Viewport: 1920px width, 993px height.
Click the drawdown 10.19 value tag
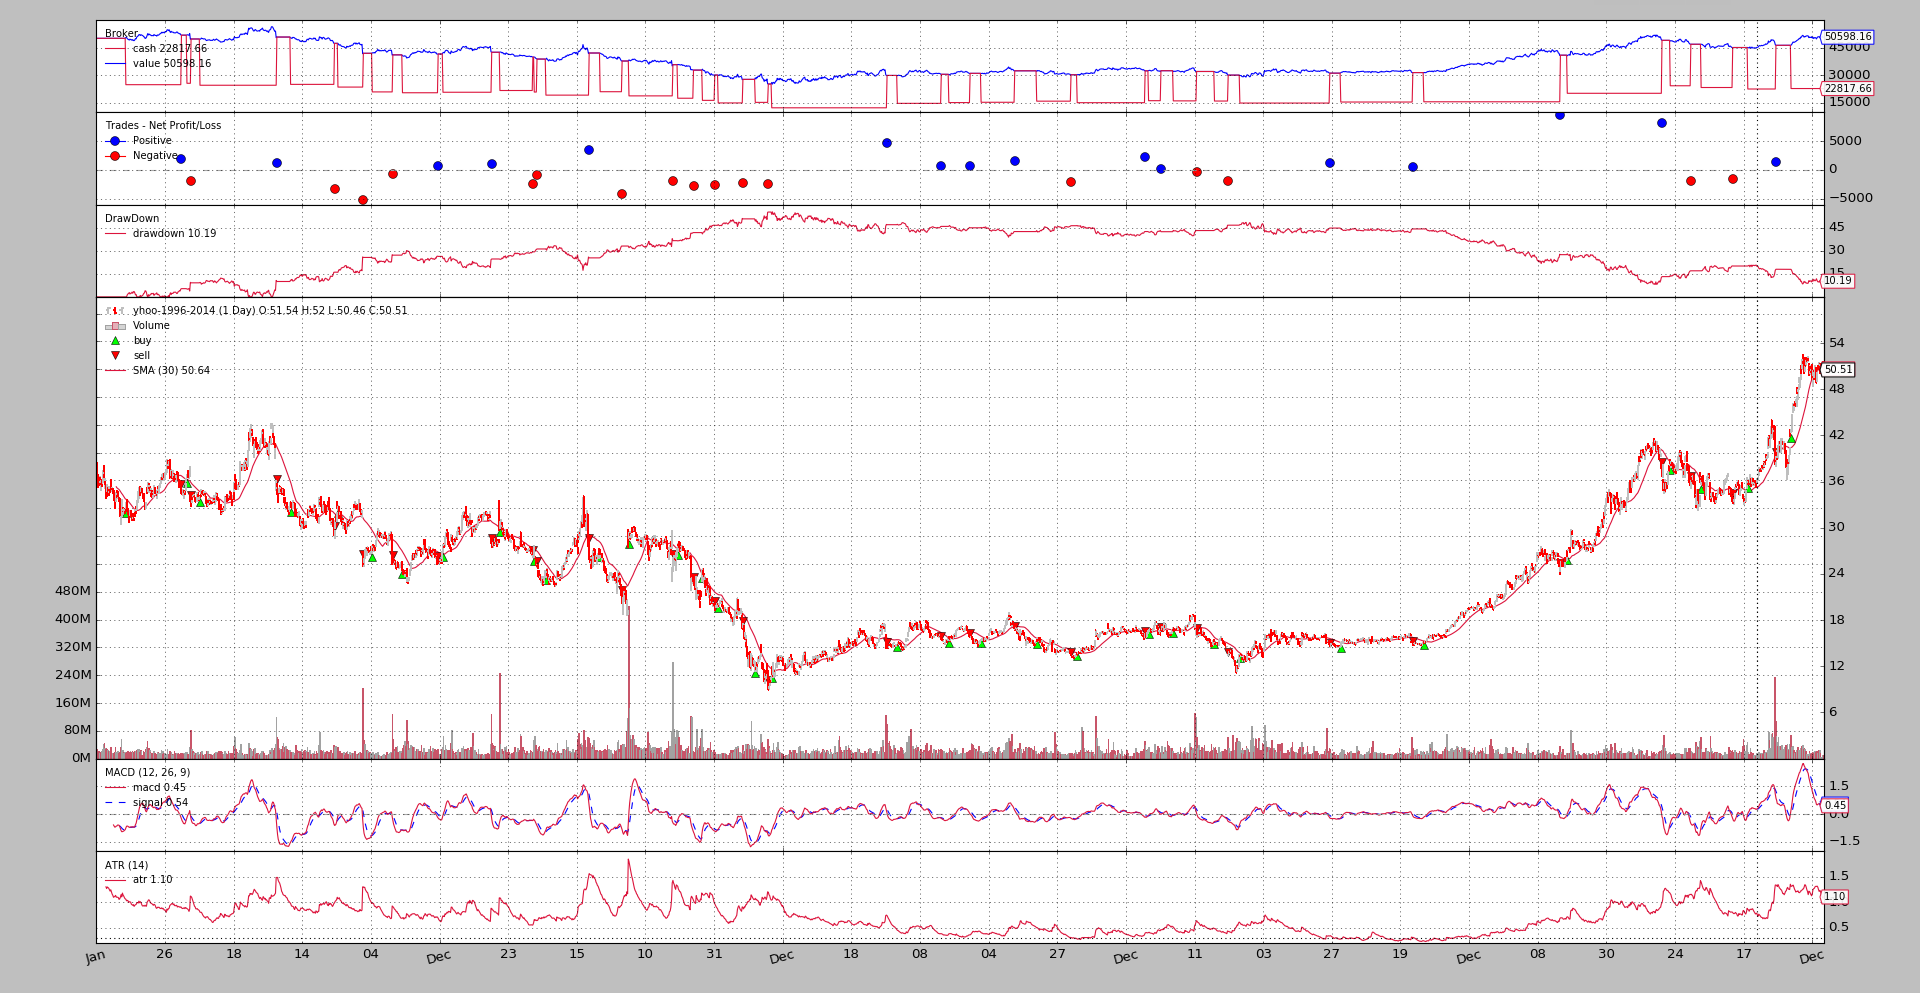pyautogui.click(x=1837, y=281)
